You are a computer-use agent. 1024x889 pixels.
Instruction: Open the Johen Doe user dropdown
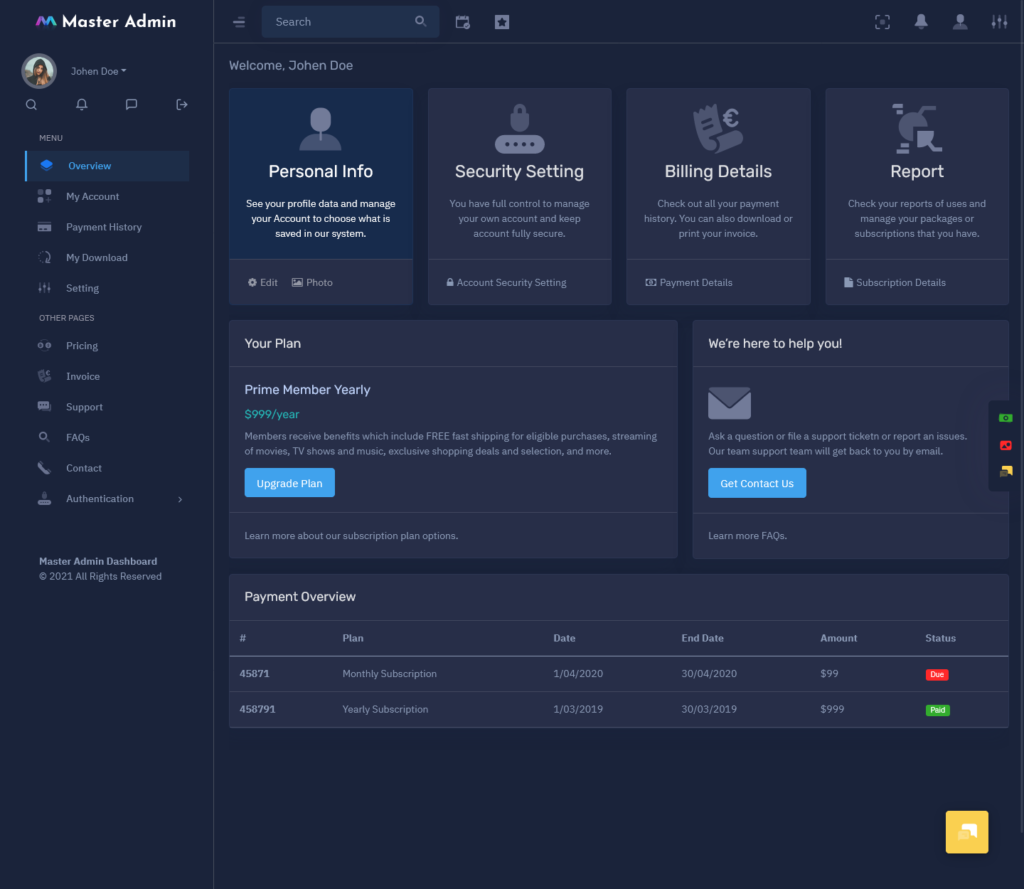click(x=99, y=71)
